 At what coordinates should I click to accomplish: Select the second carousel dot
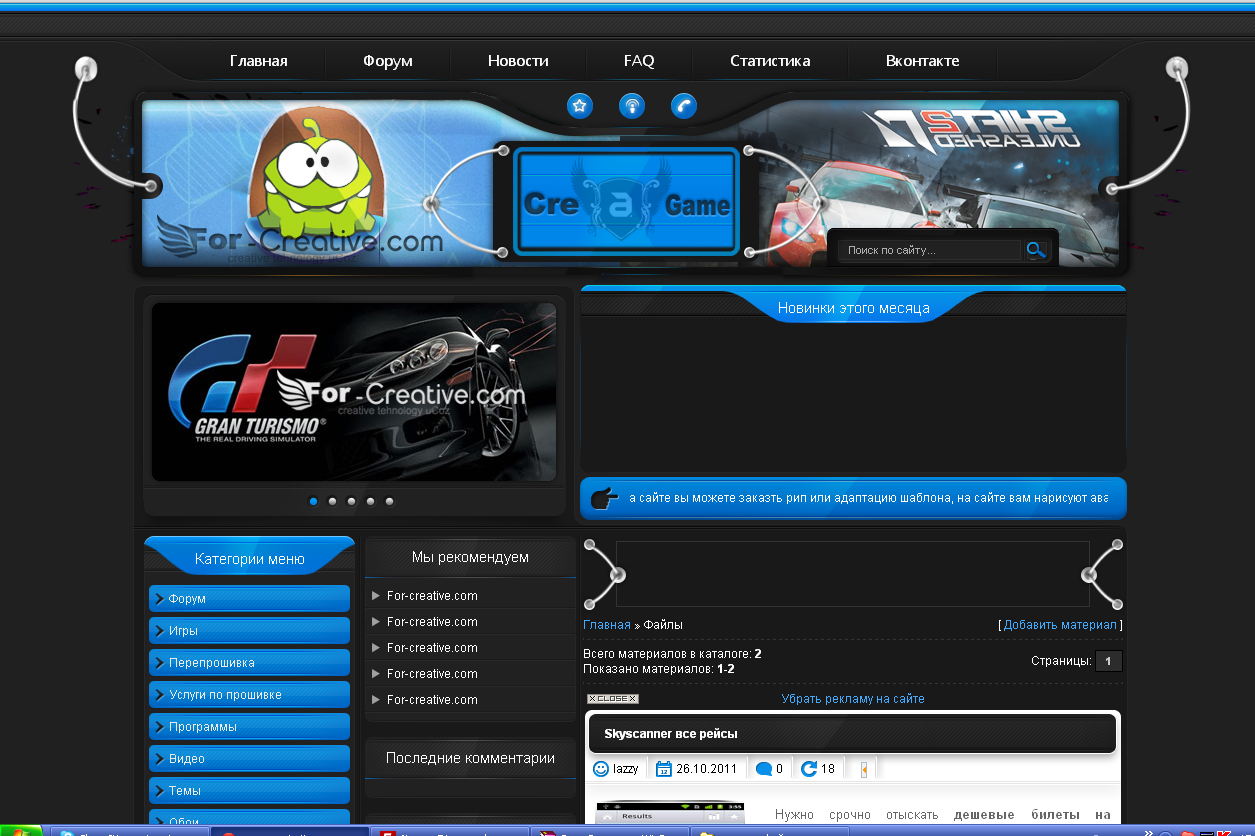pyautogui.click(x=333, y=501)
